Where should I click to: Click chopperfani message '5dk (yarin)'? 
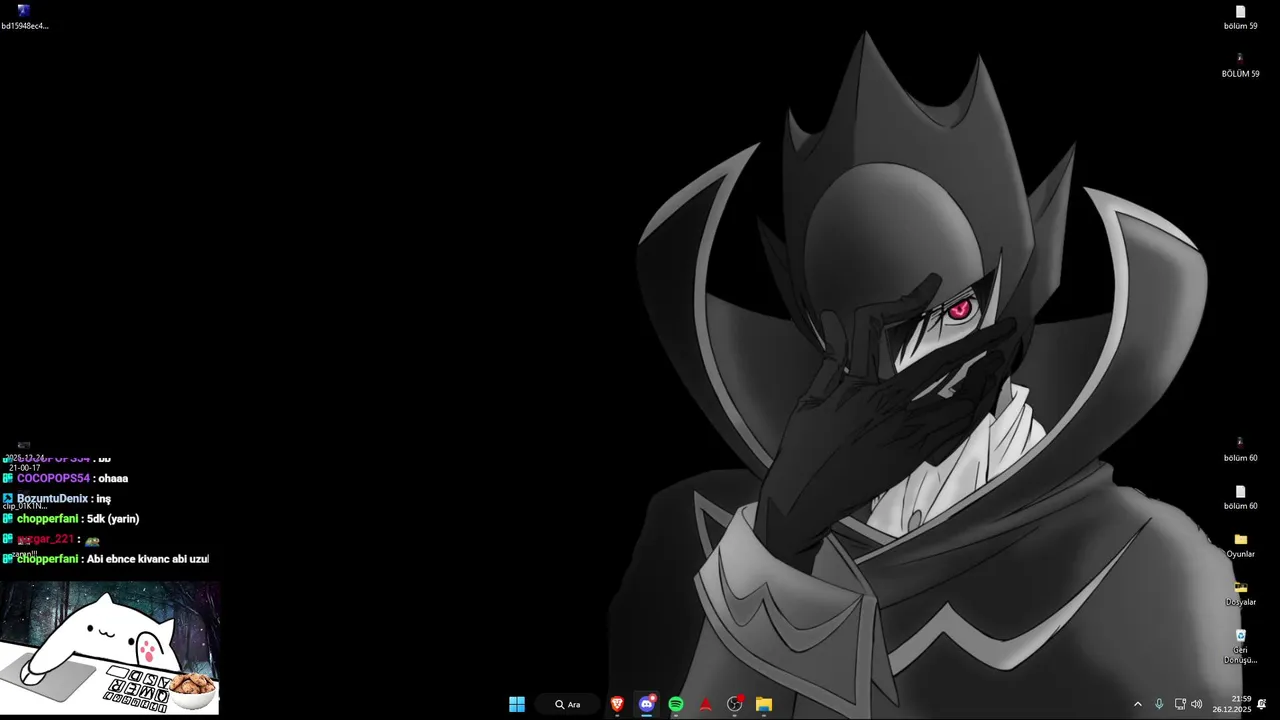coord(113,519)
